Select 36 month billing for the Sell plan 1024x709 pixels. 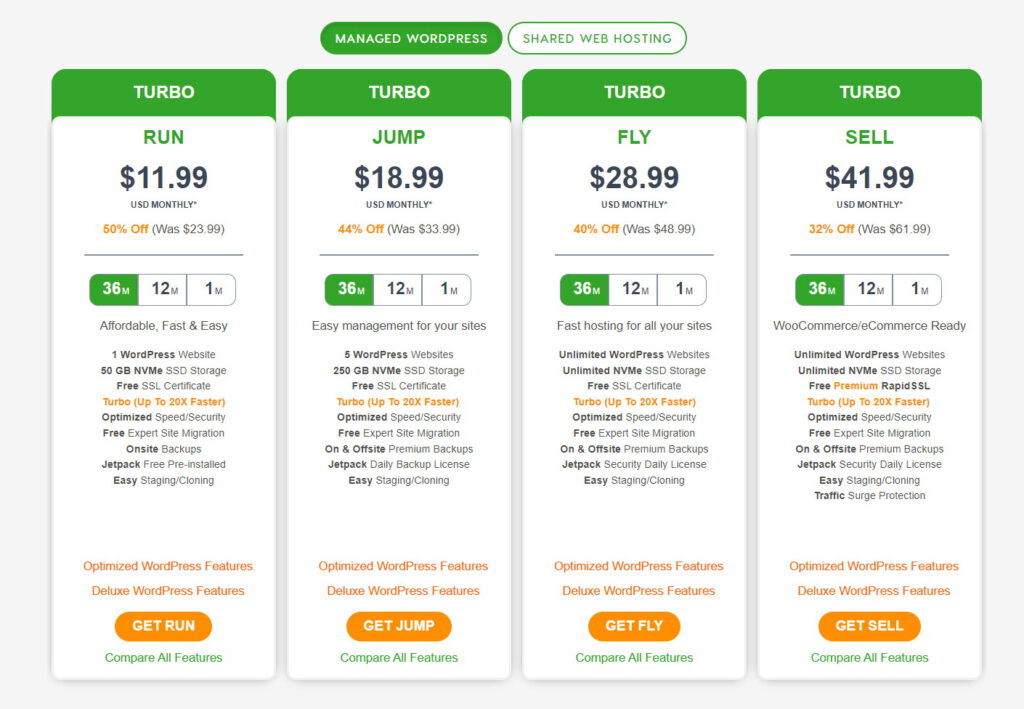click(819, 289)
